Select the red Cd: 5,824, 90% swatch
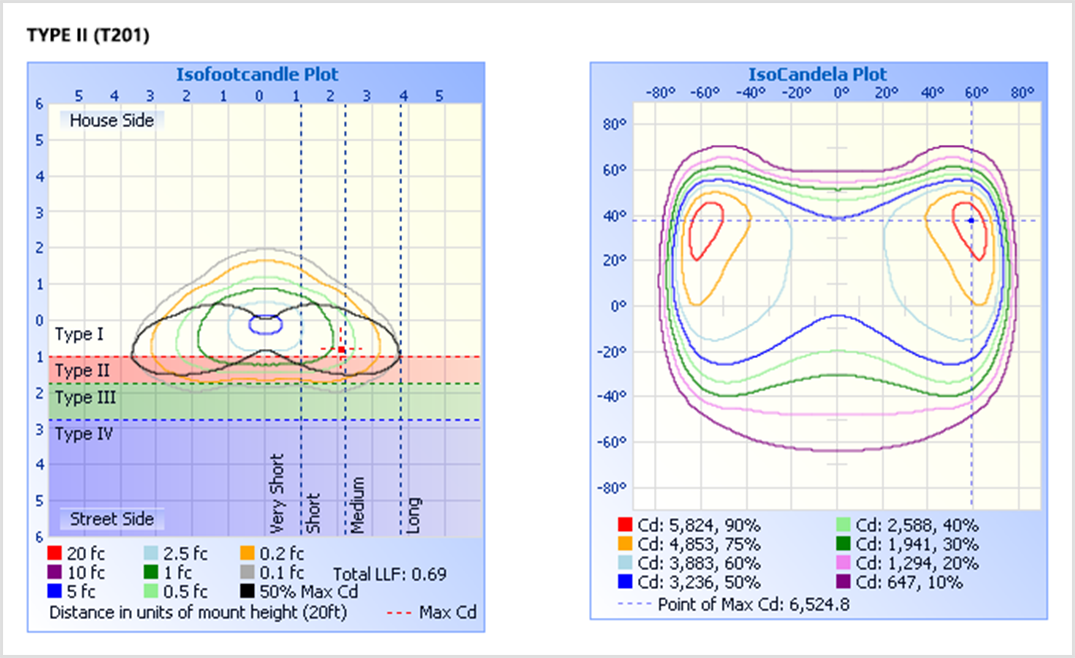 (x=625, y=525)
